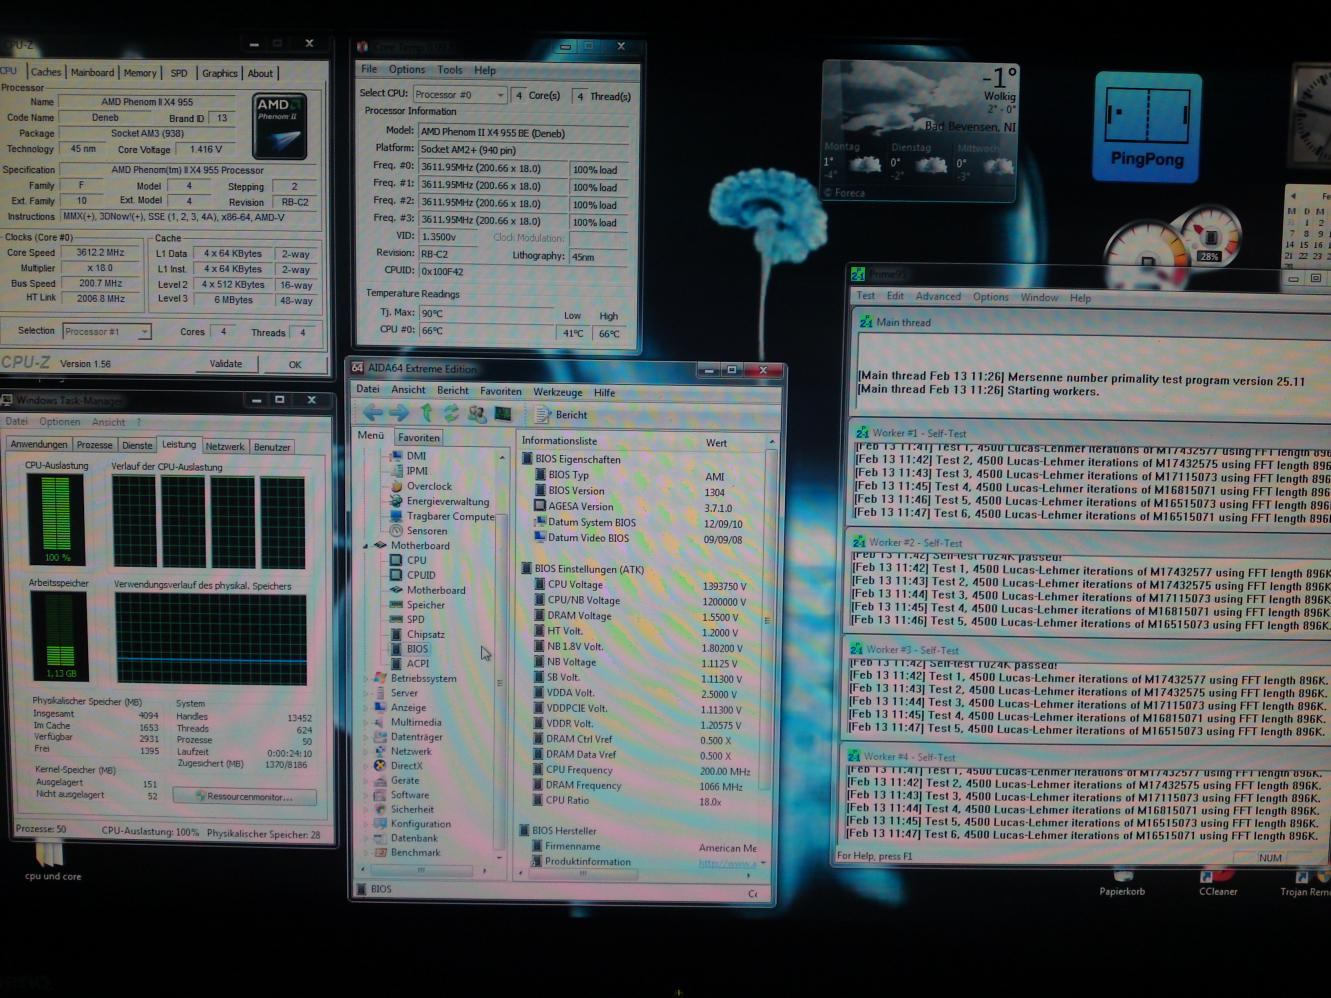Open Core Temp Tools menu
The image size is (1331, 998).
[450, 70]
